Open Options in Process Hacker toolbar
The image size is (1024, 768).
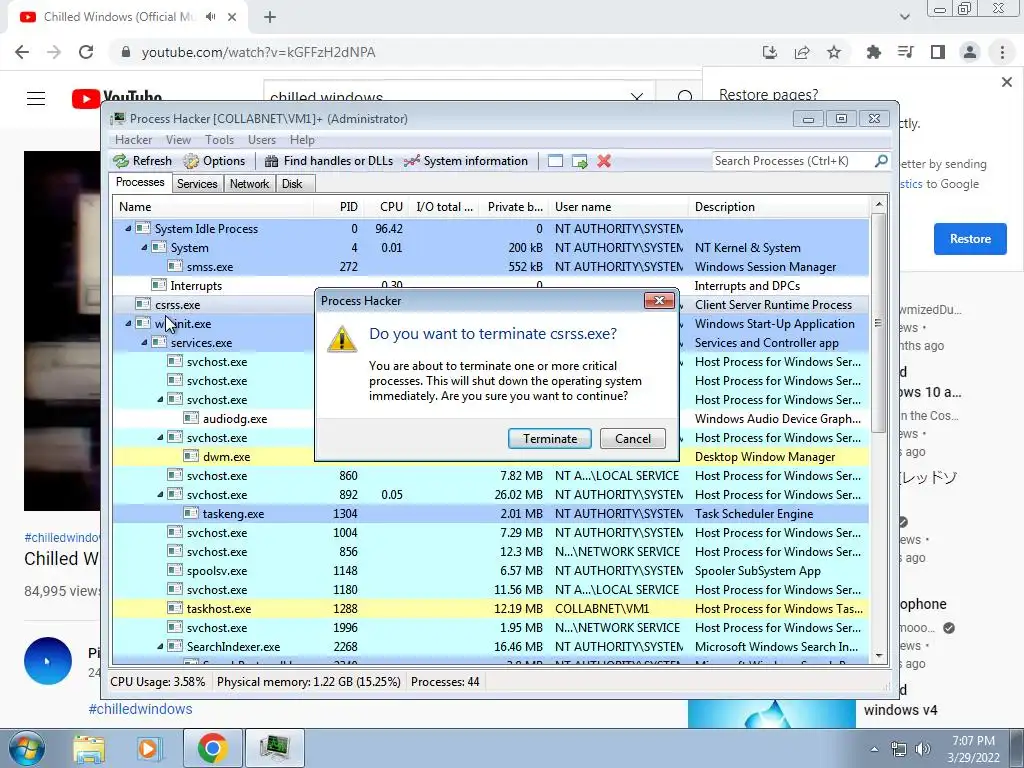pos(214,161)
